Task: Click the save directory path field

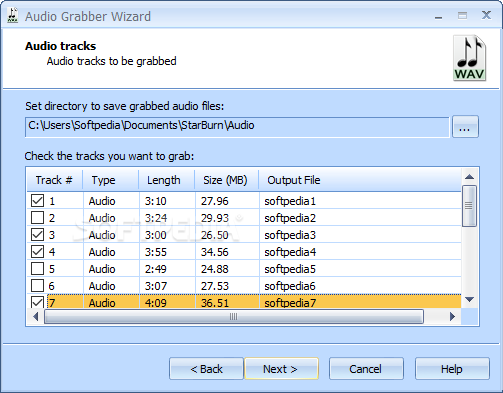Action: pos(237,127)
